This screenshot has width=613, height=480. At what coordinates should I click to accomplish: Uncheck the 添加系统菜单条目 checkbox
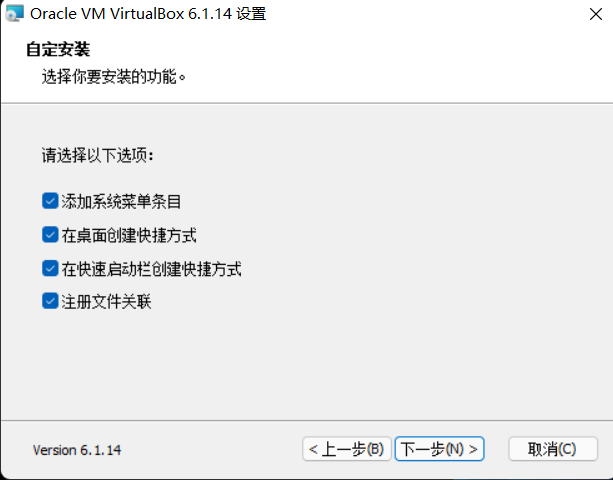point(50,201)
